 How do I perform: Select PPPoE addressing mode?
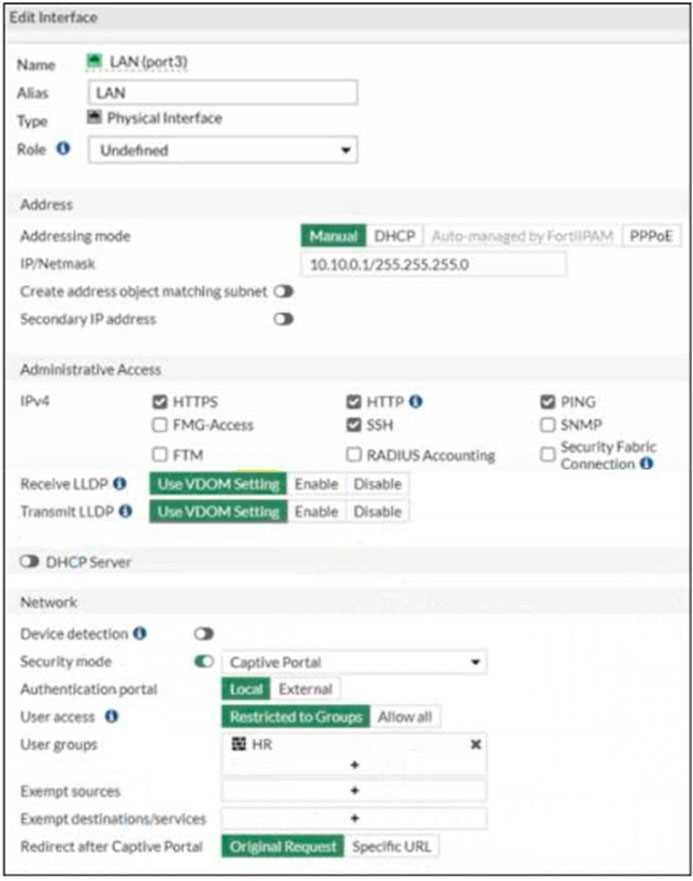point(650,236)
